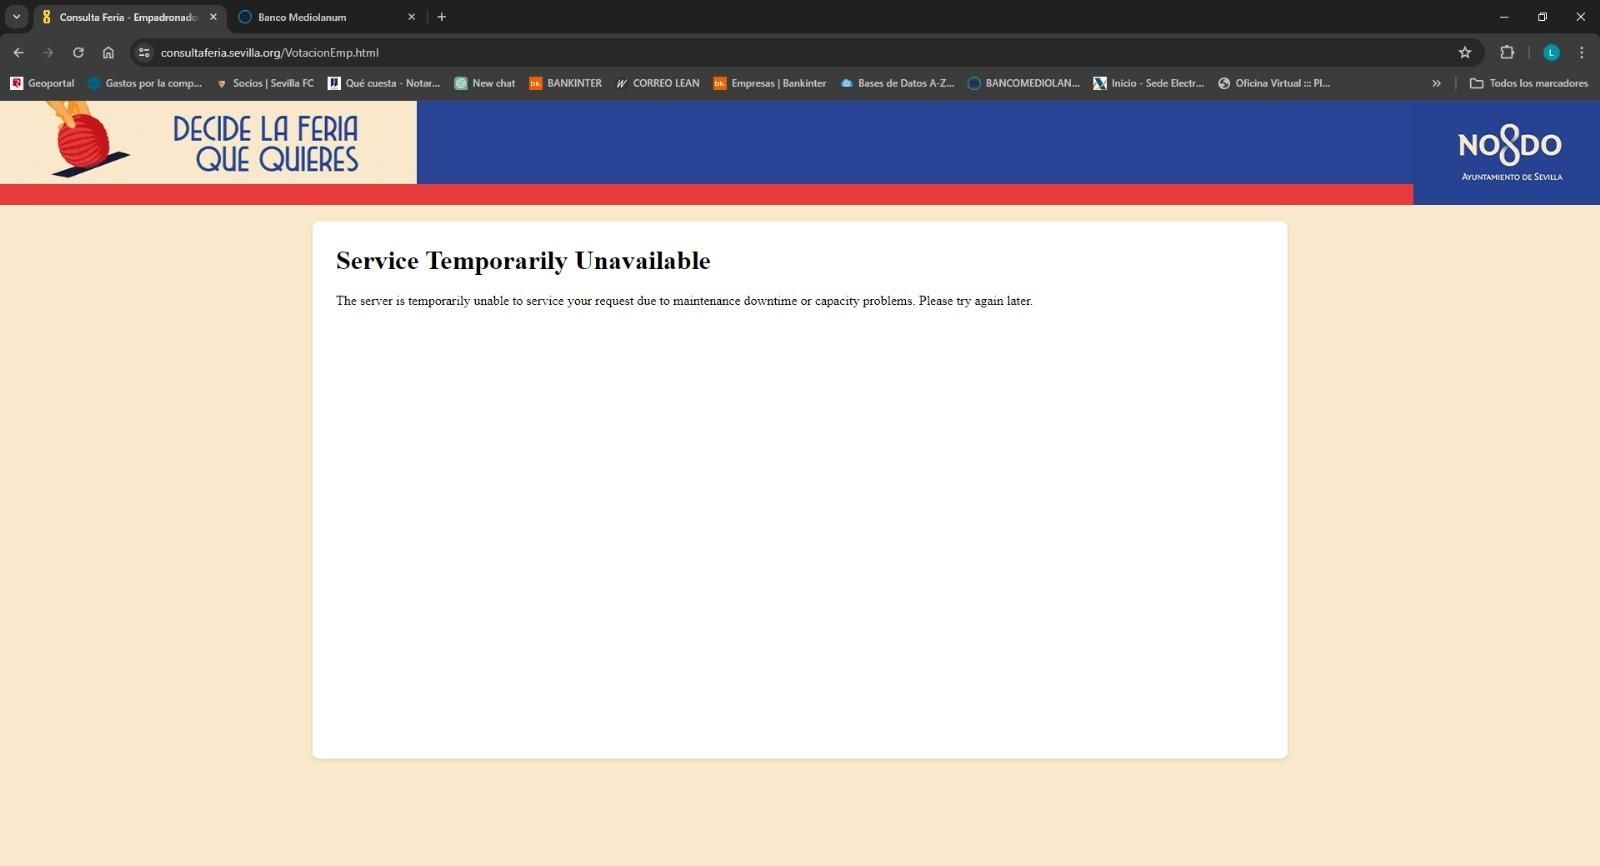Close the Banco Mediolanum tab
Viewport: 1600px width, 866px height.
pyautogui.click(x=411, y=17)
